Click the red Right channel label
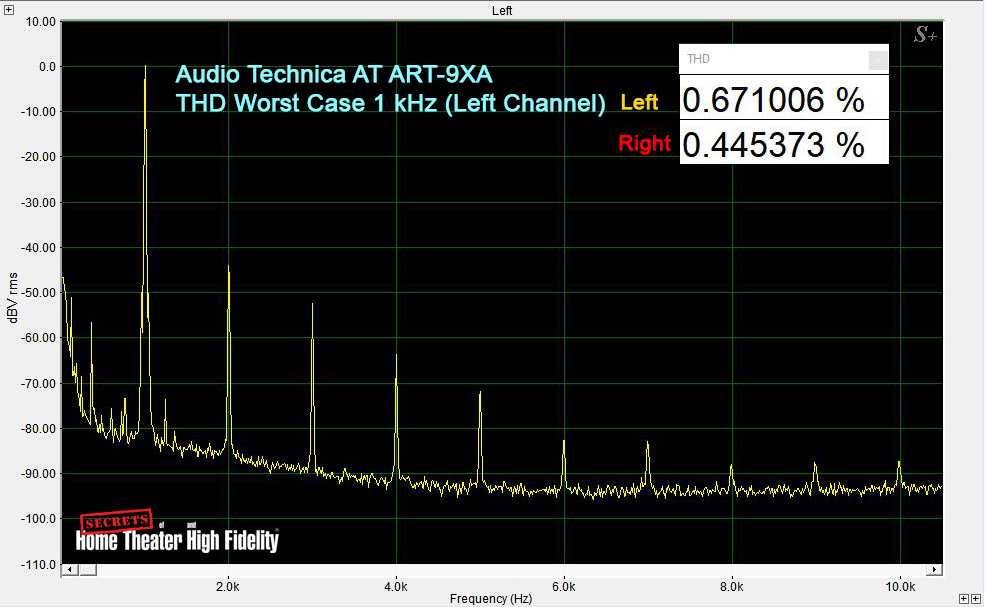 (645, 143)
